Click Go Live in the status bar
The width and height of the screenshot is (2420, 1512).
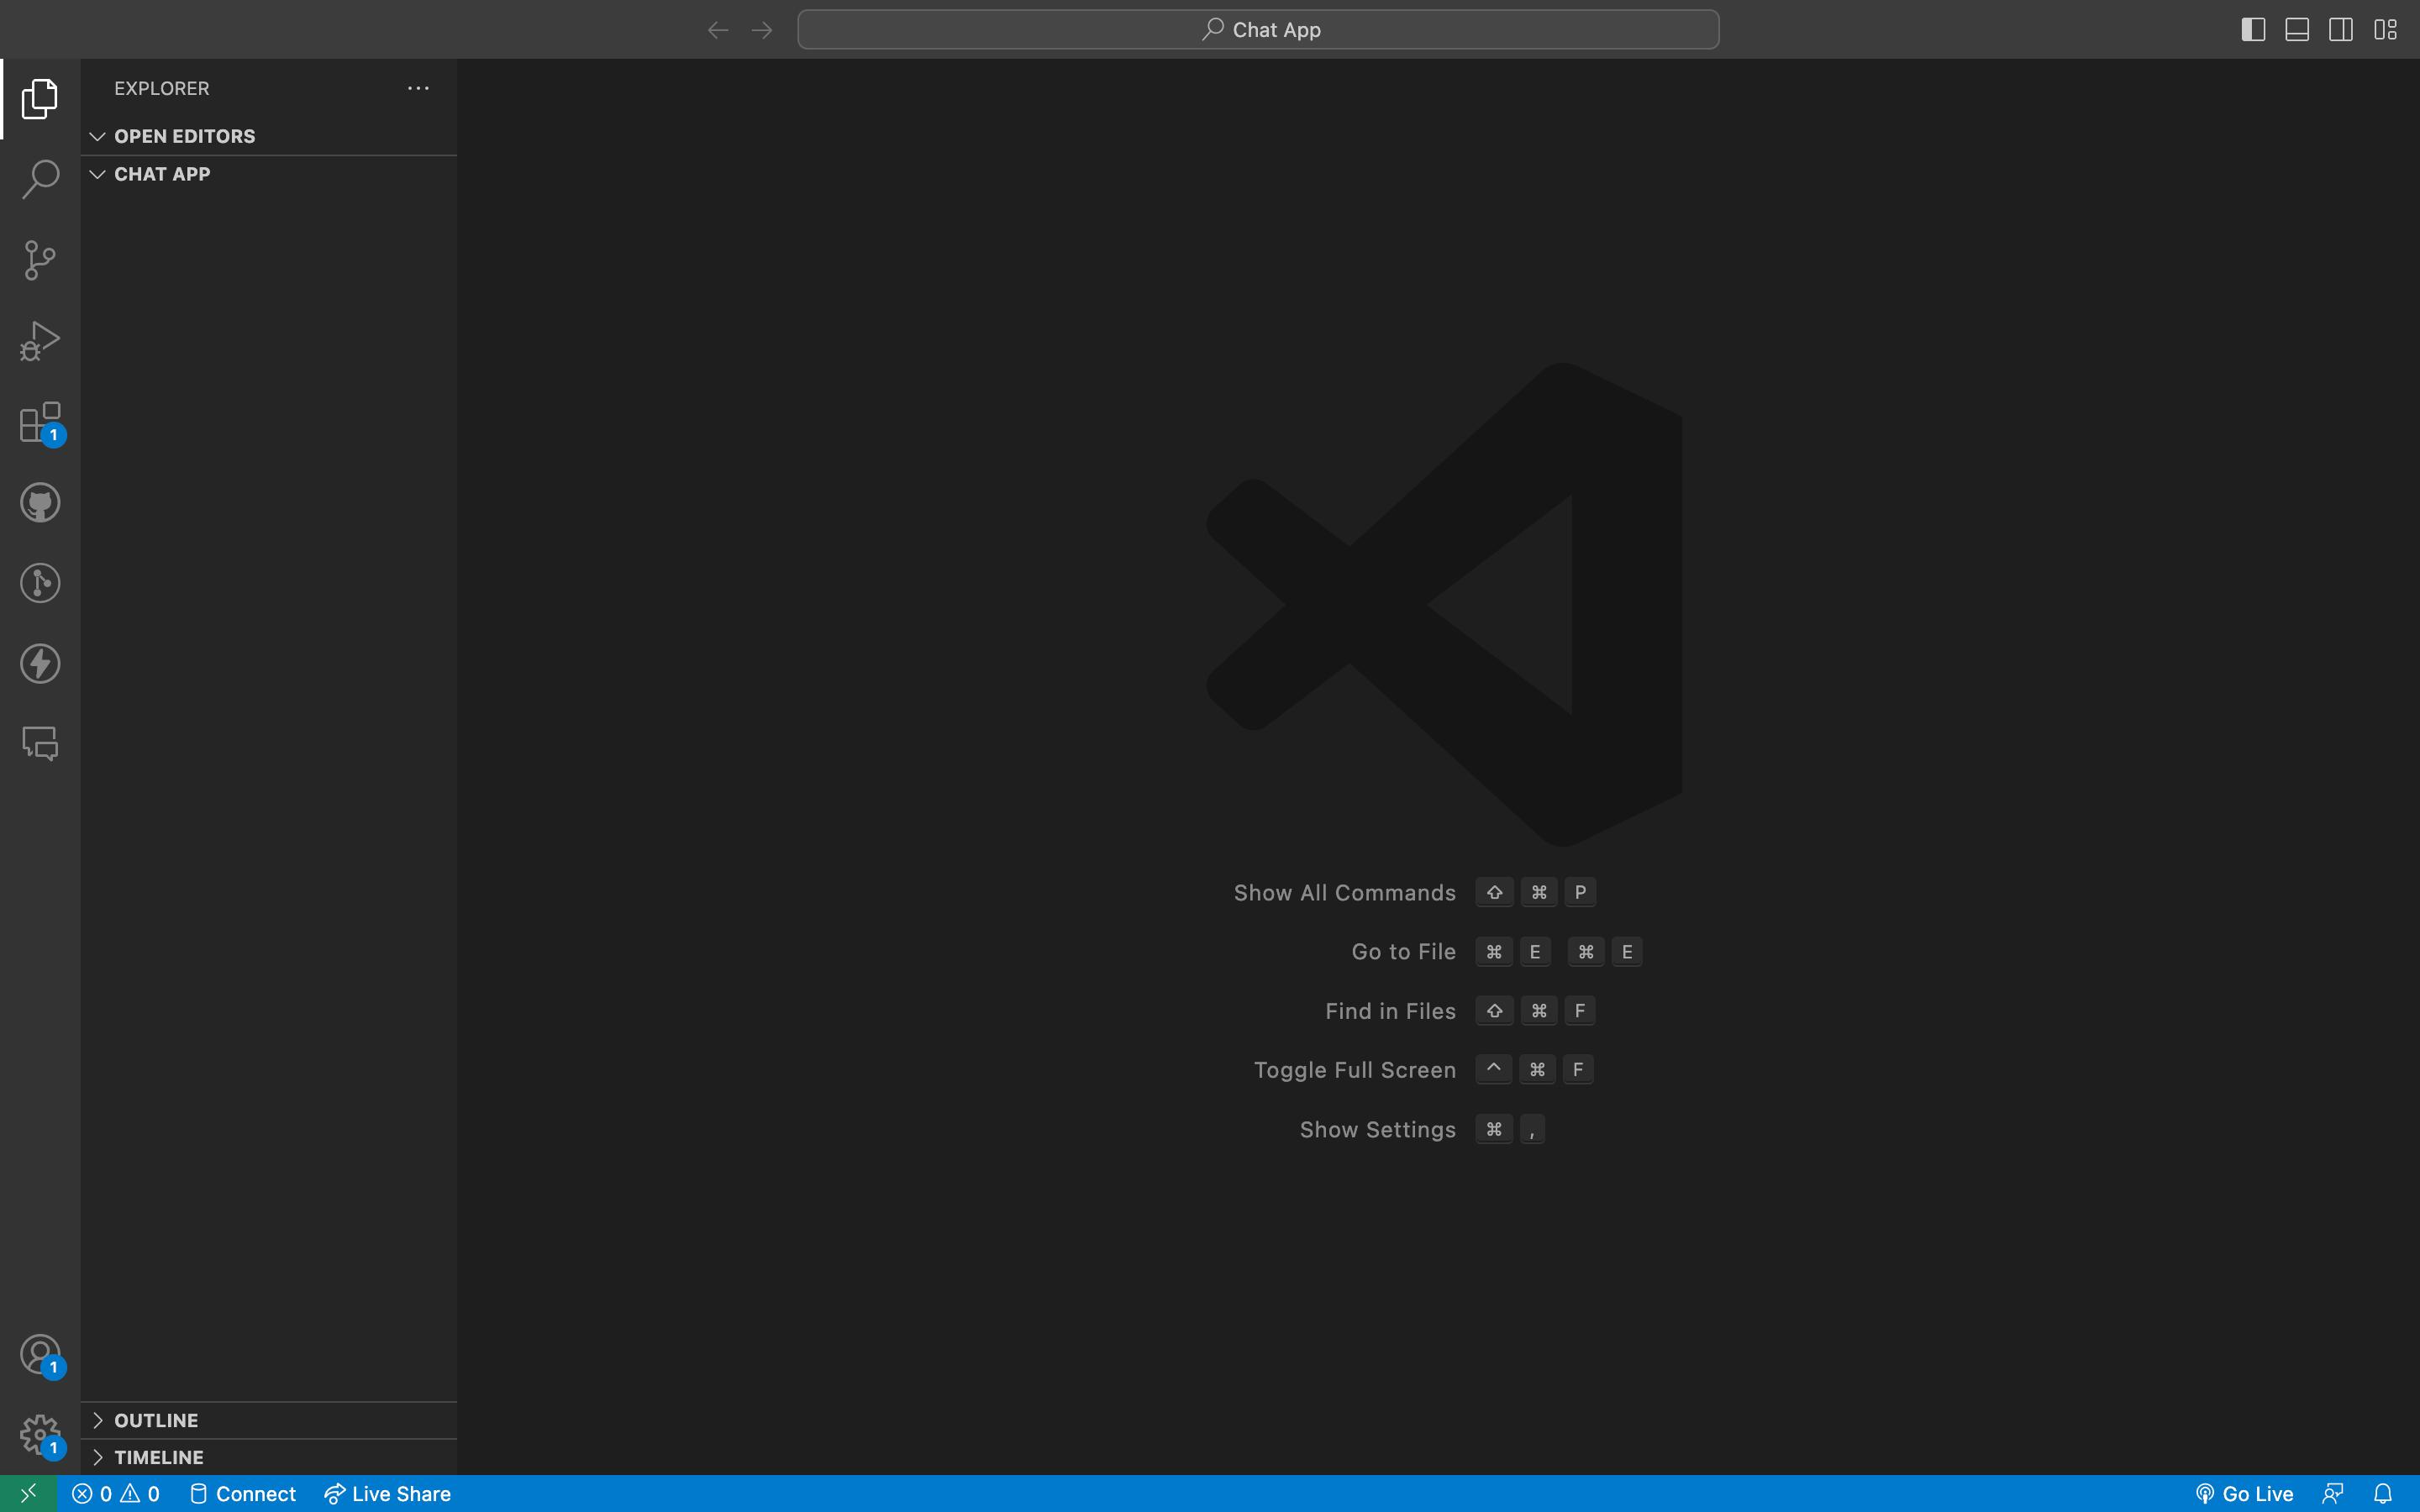coord(2244,1493)
